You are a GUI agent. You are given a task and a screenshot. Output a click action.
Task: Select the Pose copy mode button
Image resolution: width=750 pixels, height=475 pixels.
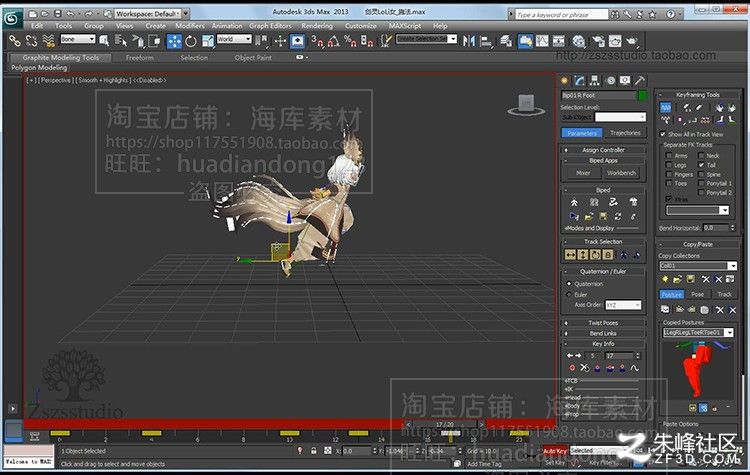tap(697, 294)
